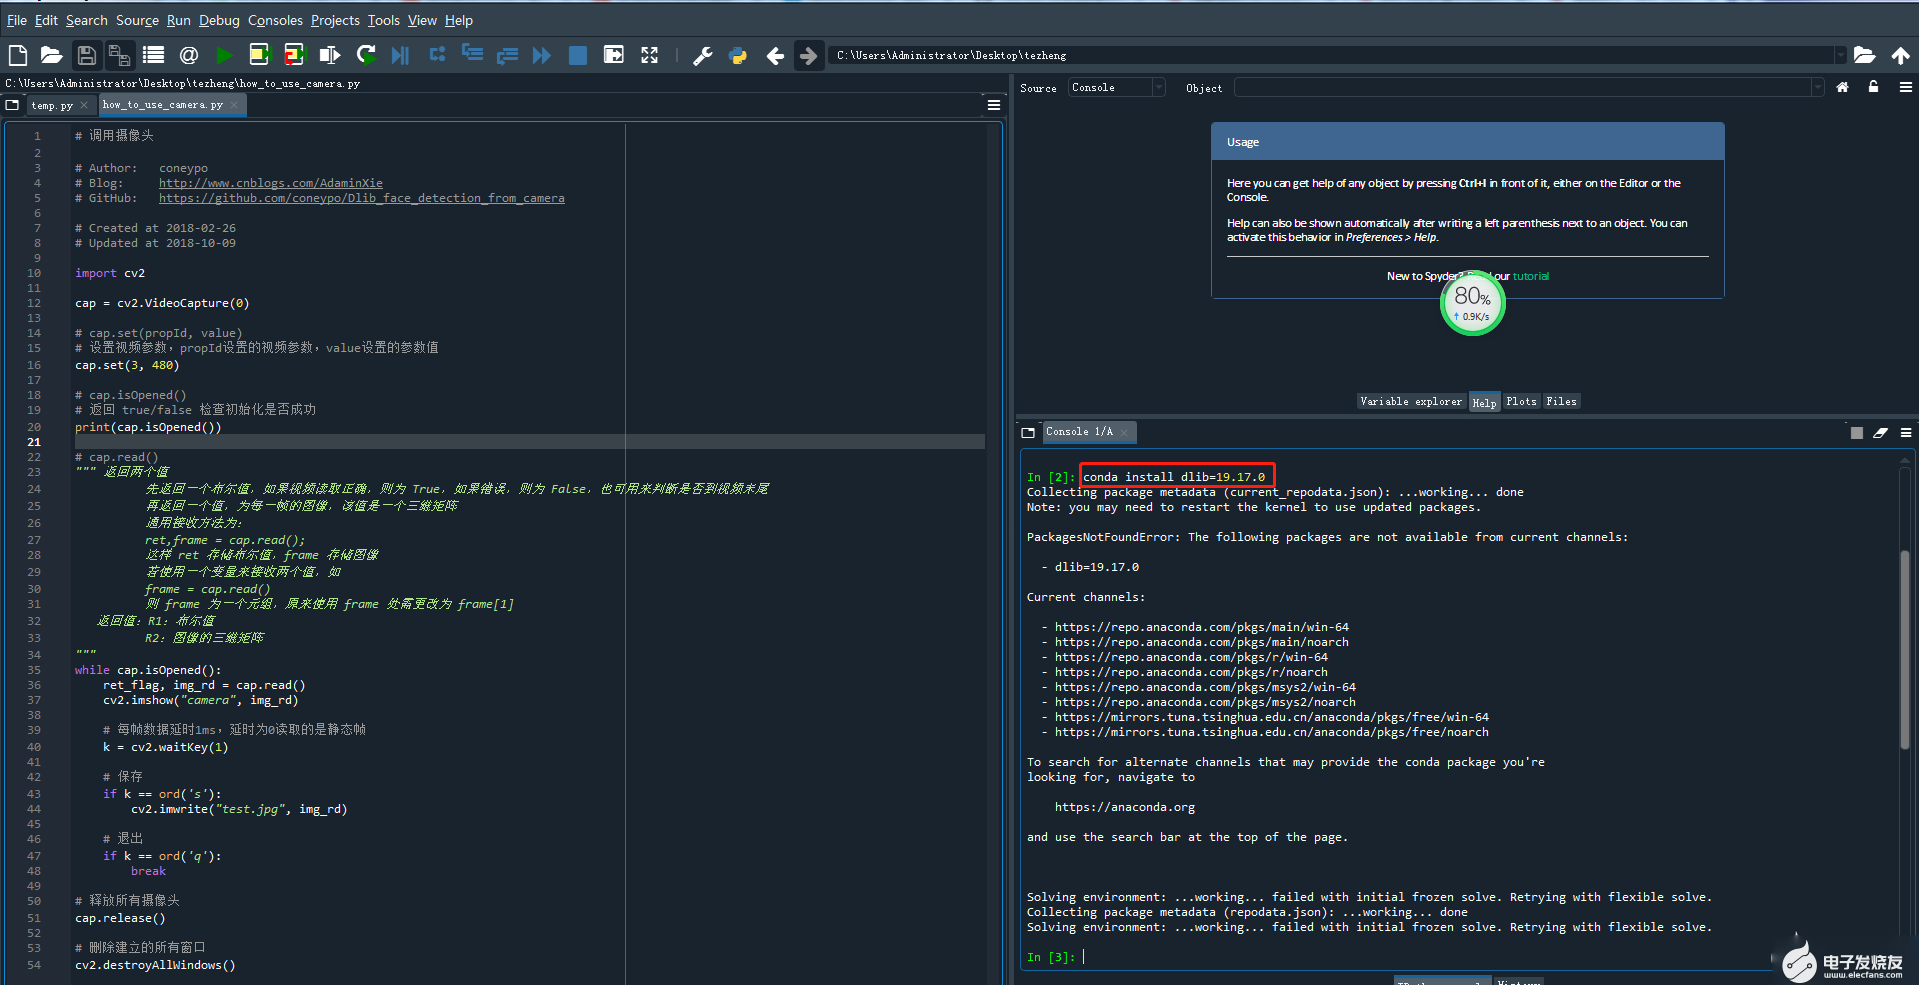Switch to the Files tab
The image size is (1919, 985).
tap(1561, 402)
